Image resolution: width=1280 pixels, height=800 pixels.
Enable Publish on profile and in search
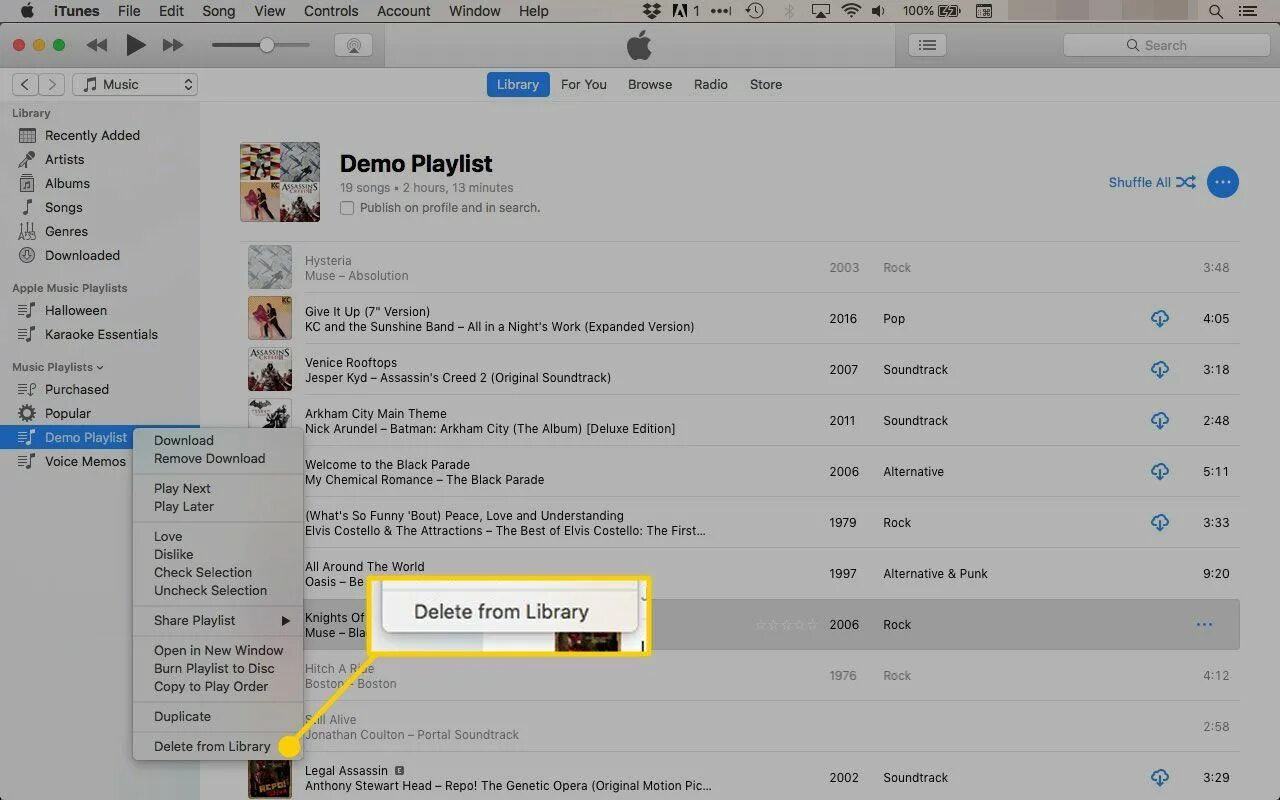pyautogui.click(x=347, y=208)
